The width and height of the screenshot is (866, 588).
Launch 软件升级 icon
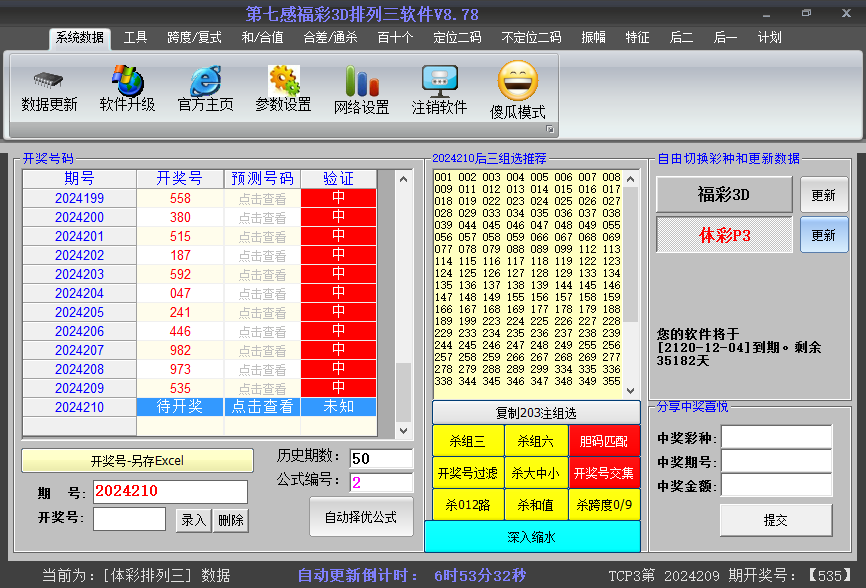click(x=128, y=81)
